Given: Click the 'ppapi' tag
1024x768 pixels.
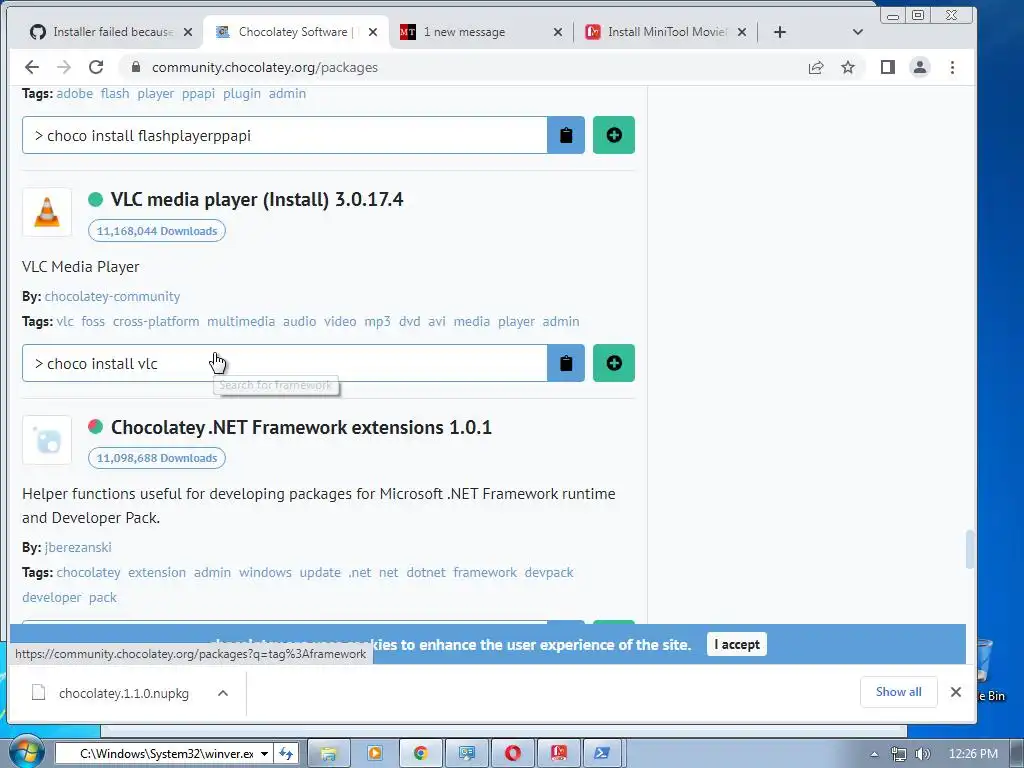Looking at the screenshot, I should pyautogui.click(x=199, y=93).
